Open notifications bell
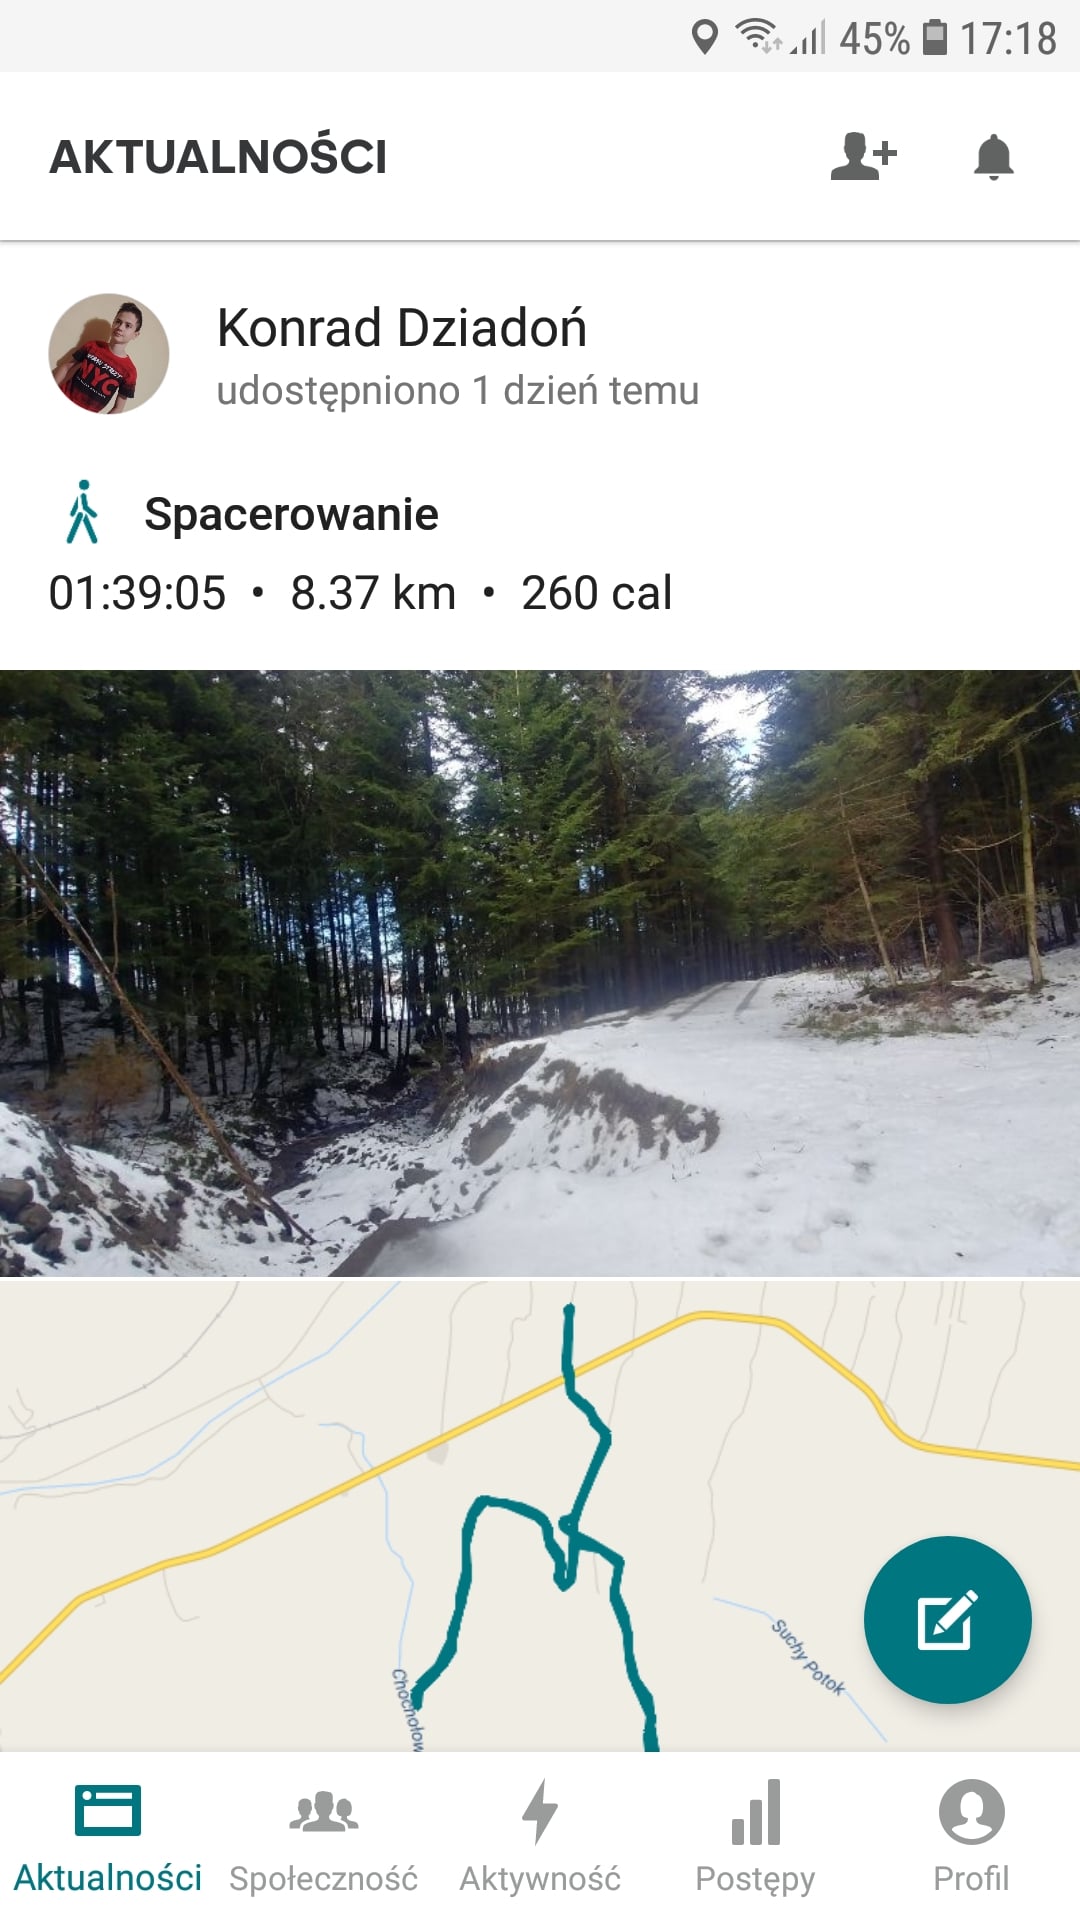This screenshot has height=1920, width=1080. 993,156
